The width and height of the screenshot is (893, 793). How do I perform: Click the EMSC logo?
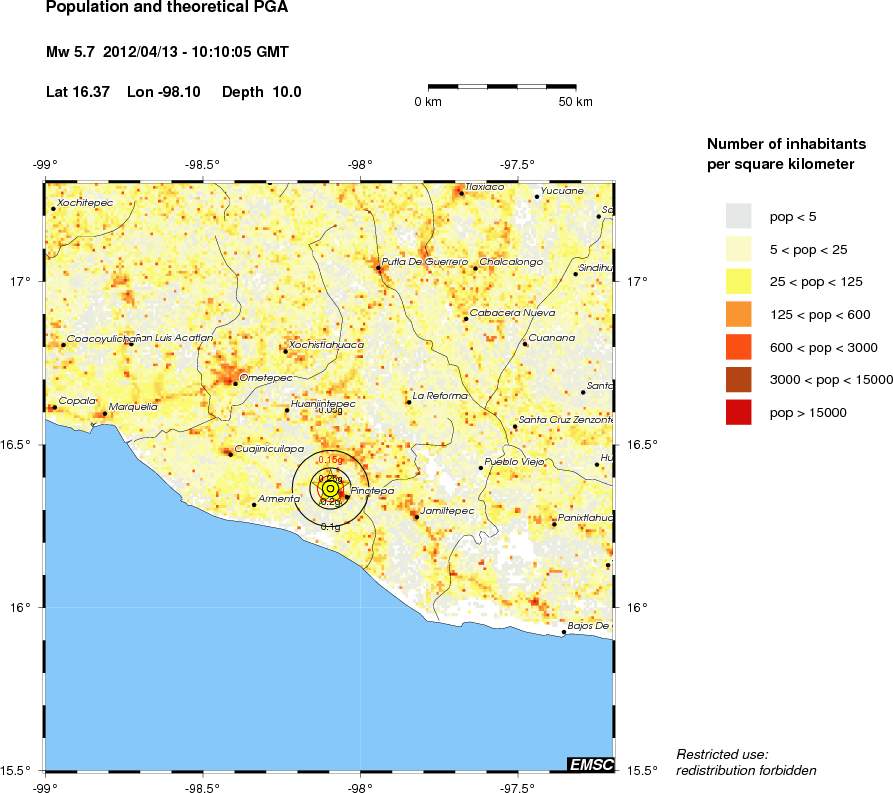pyautogui.click(x=590, y=764)
